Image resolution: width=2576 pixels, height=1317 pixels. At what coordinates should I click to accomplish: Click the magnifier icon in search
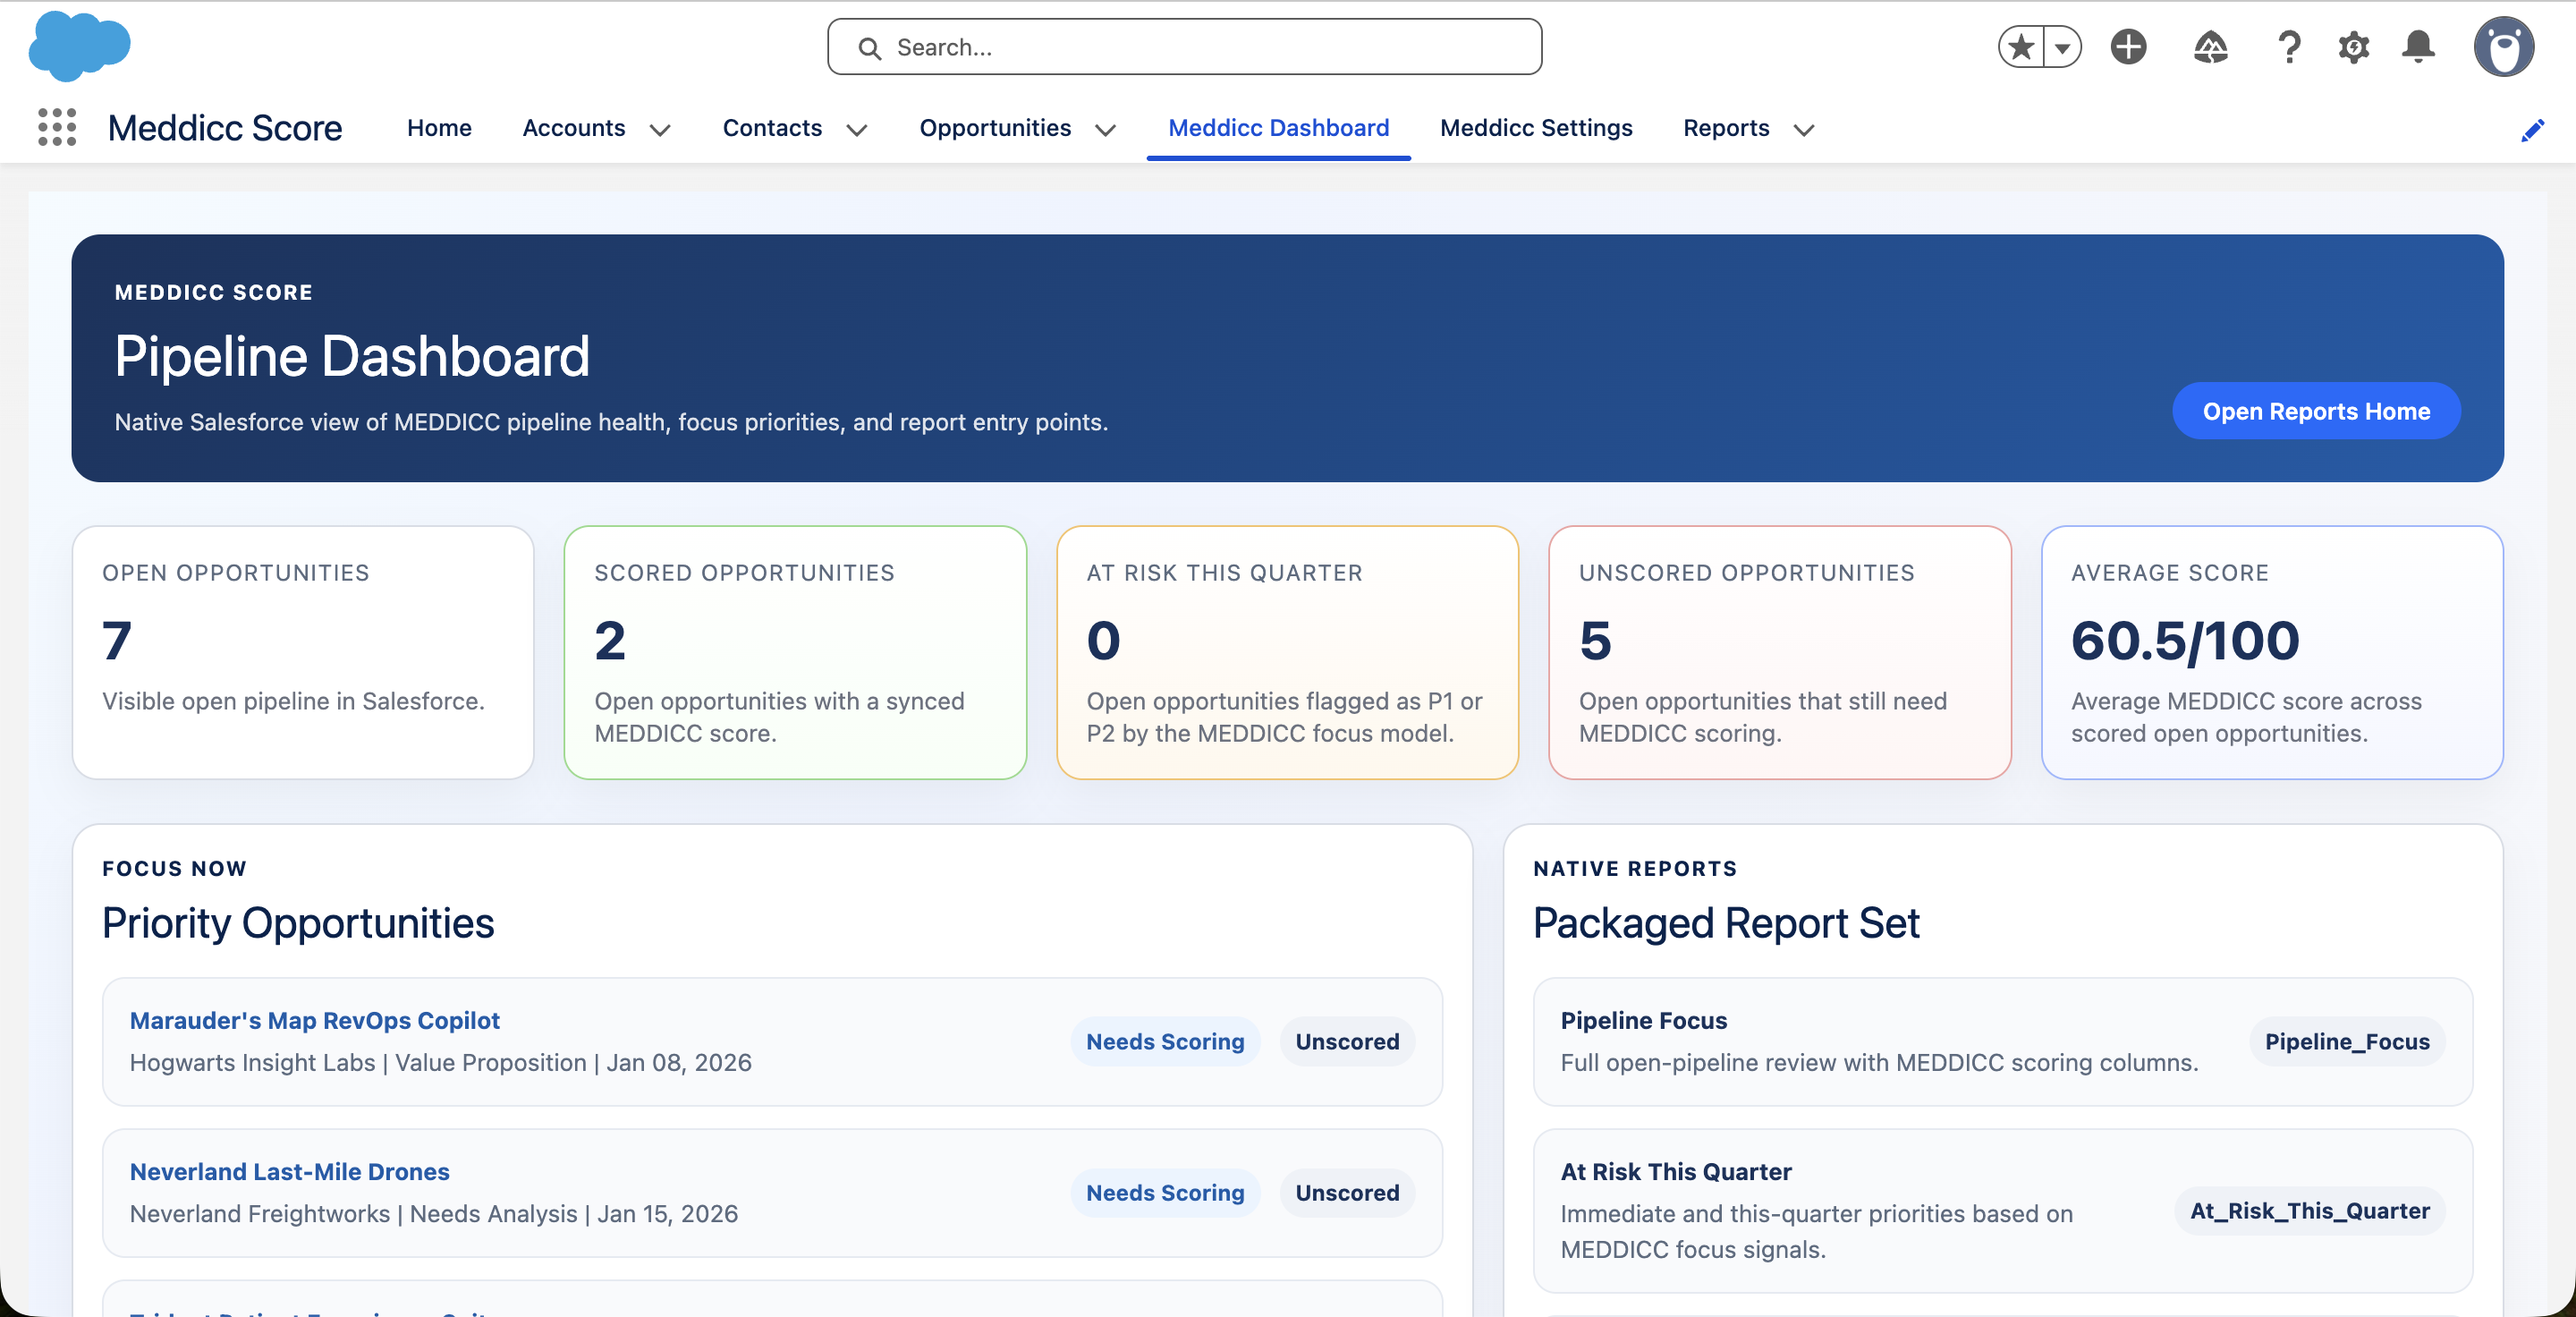(x=869, y=48)
